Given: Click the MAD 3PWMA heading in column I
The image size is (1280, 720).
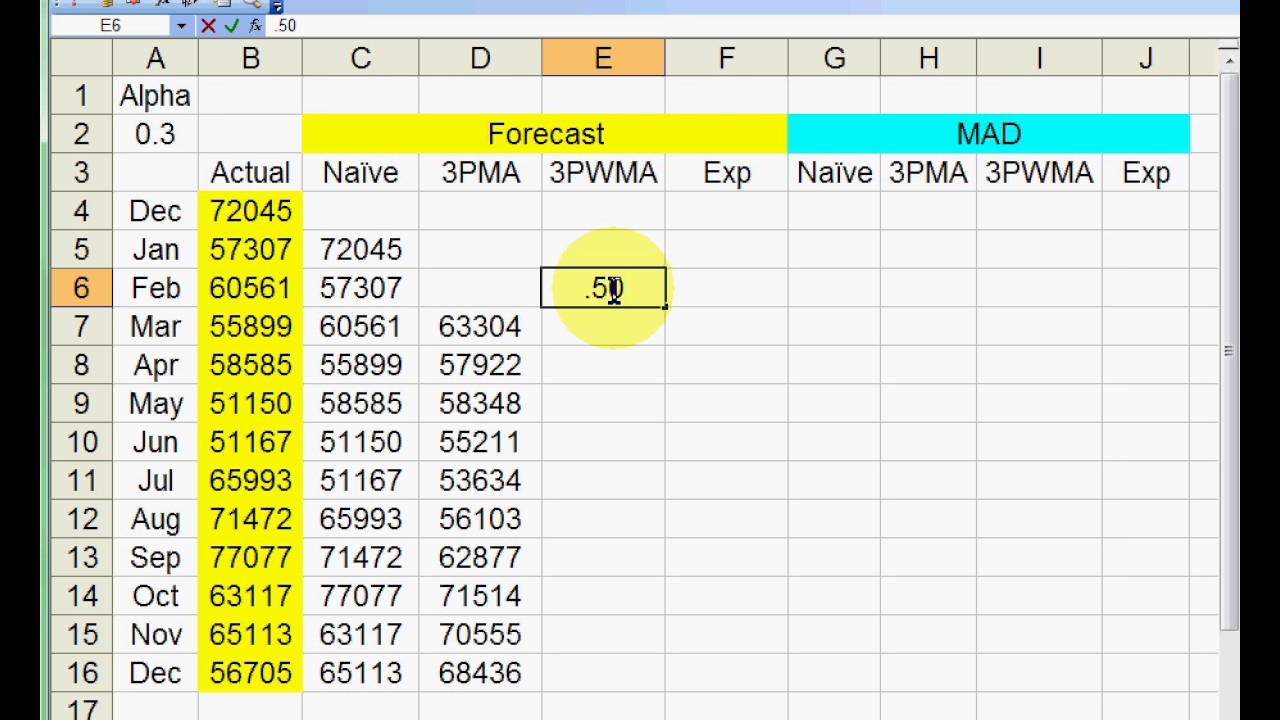Looking at the screenshot, I should (1039, 173).
